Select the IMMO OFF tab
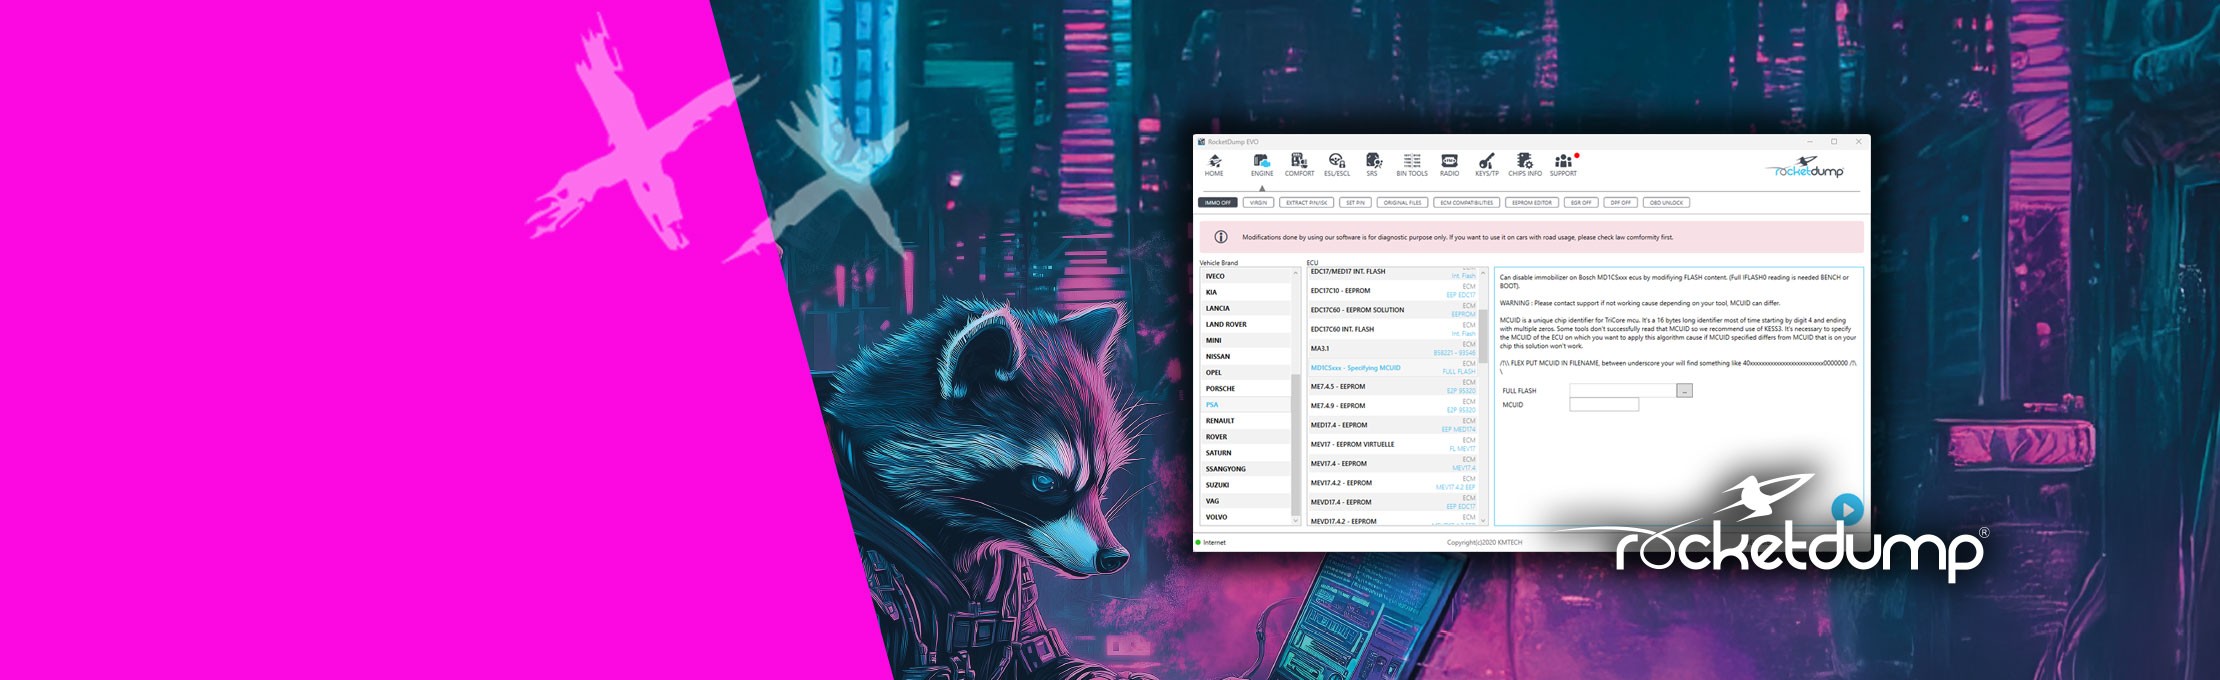This screenshot has width=2220, height=680. click(1218, 203)
